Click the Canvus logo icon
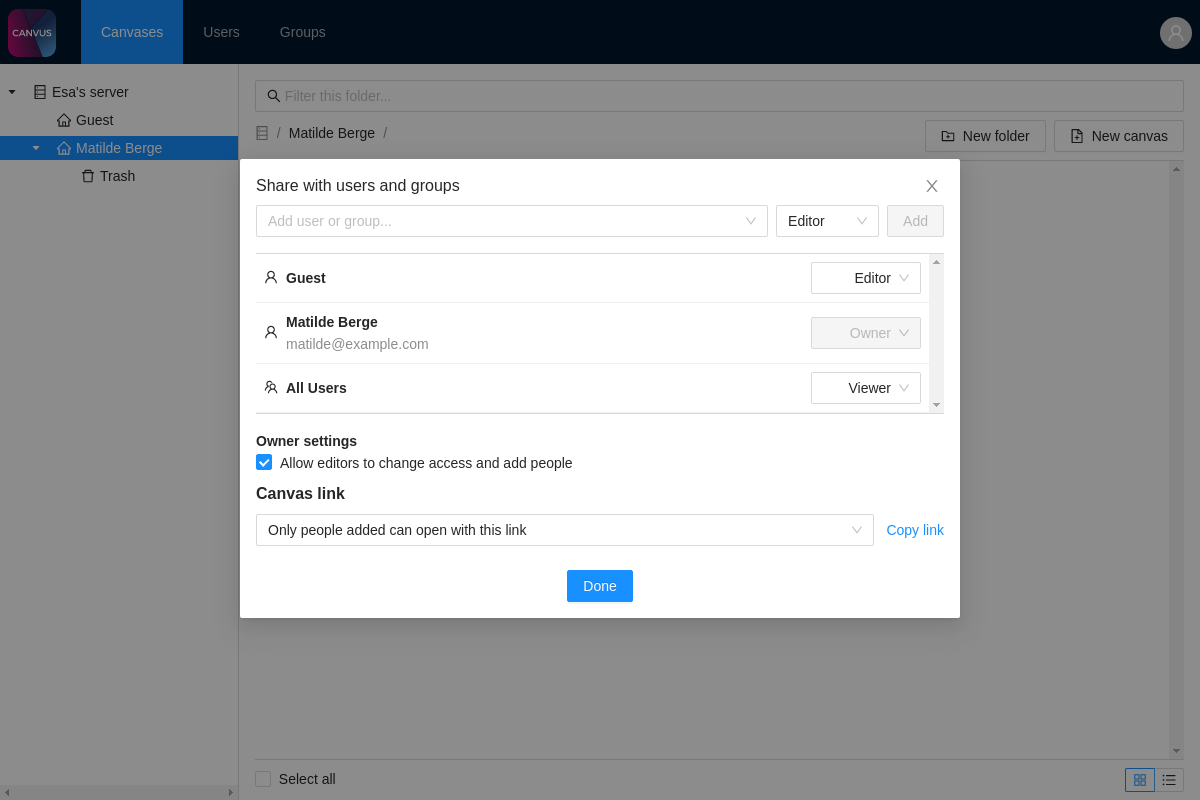1200x800 pixels. [32, 32]
